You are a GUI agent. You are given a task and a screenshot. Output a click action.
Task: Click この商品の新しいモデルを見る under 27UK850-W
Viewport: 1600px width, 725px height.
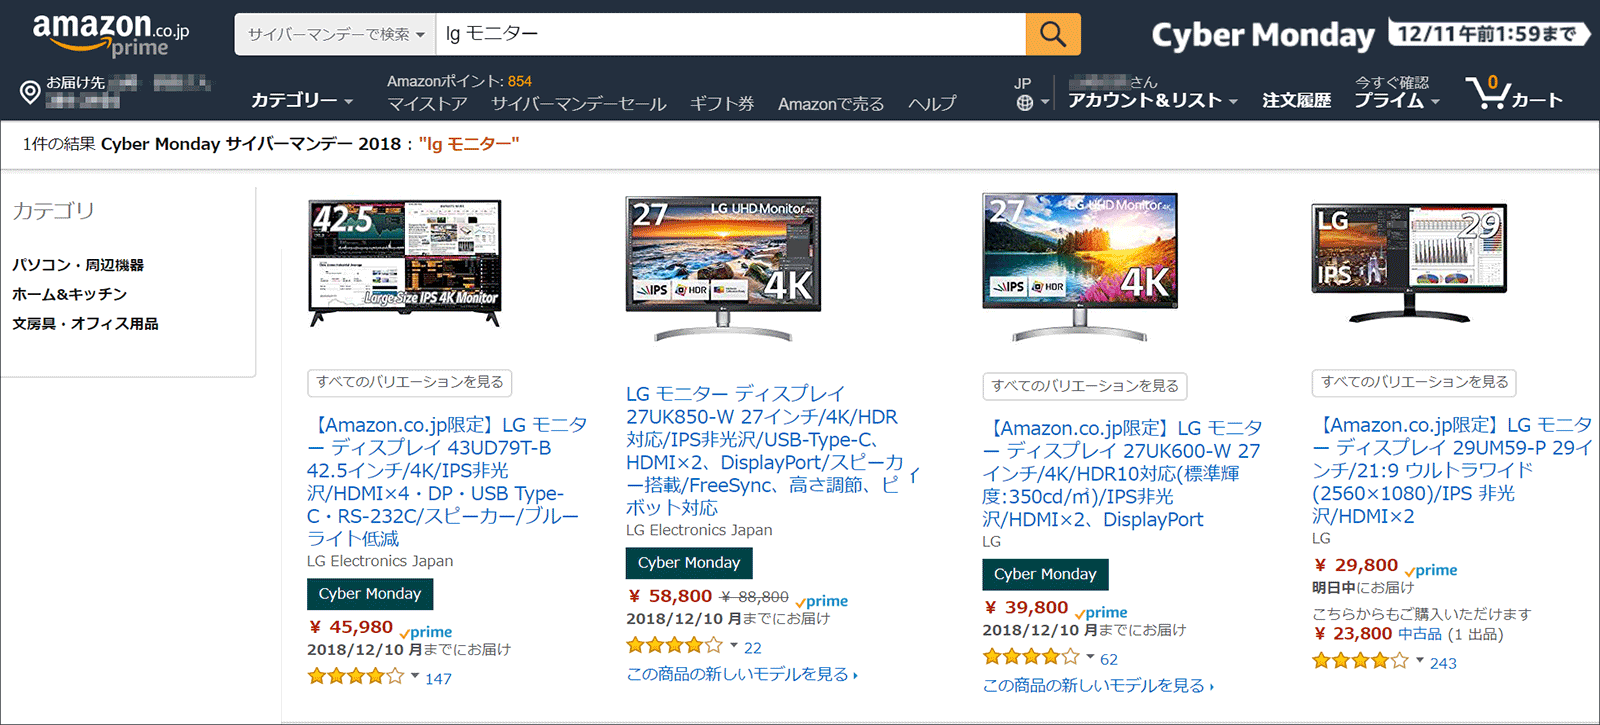click(742, 674)
